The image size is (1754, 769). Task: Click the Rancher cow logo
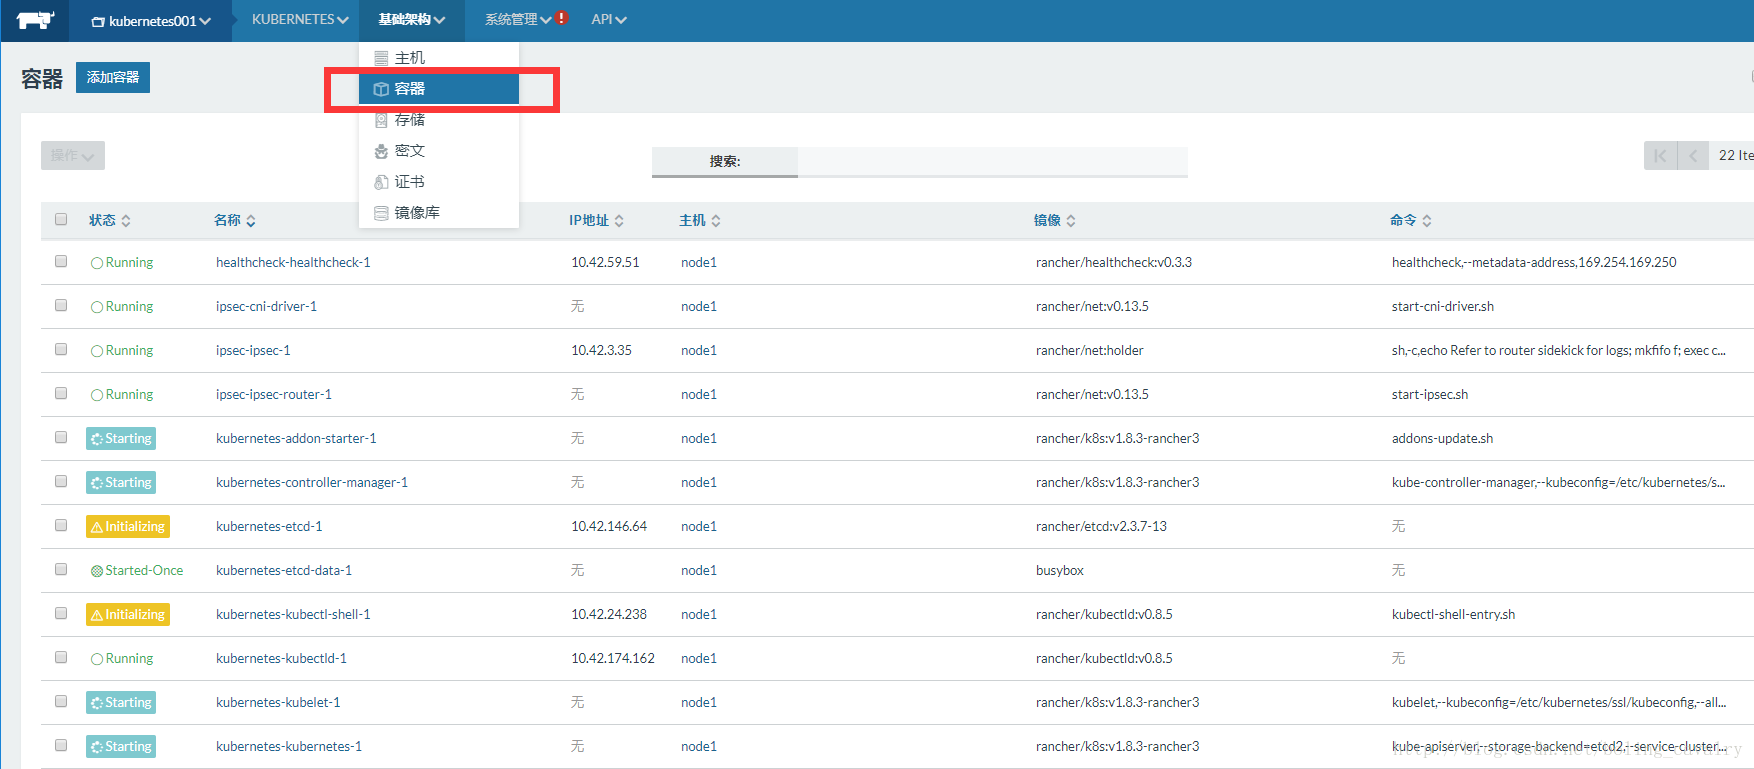tap(35, 20)
